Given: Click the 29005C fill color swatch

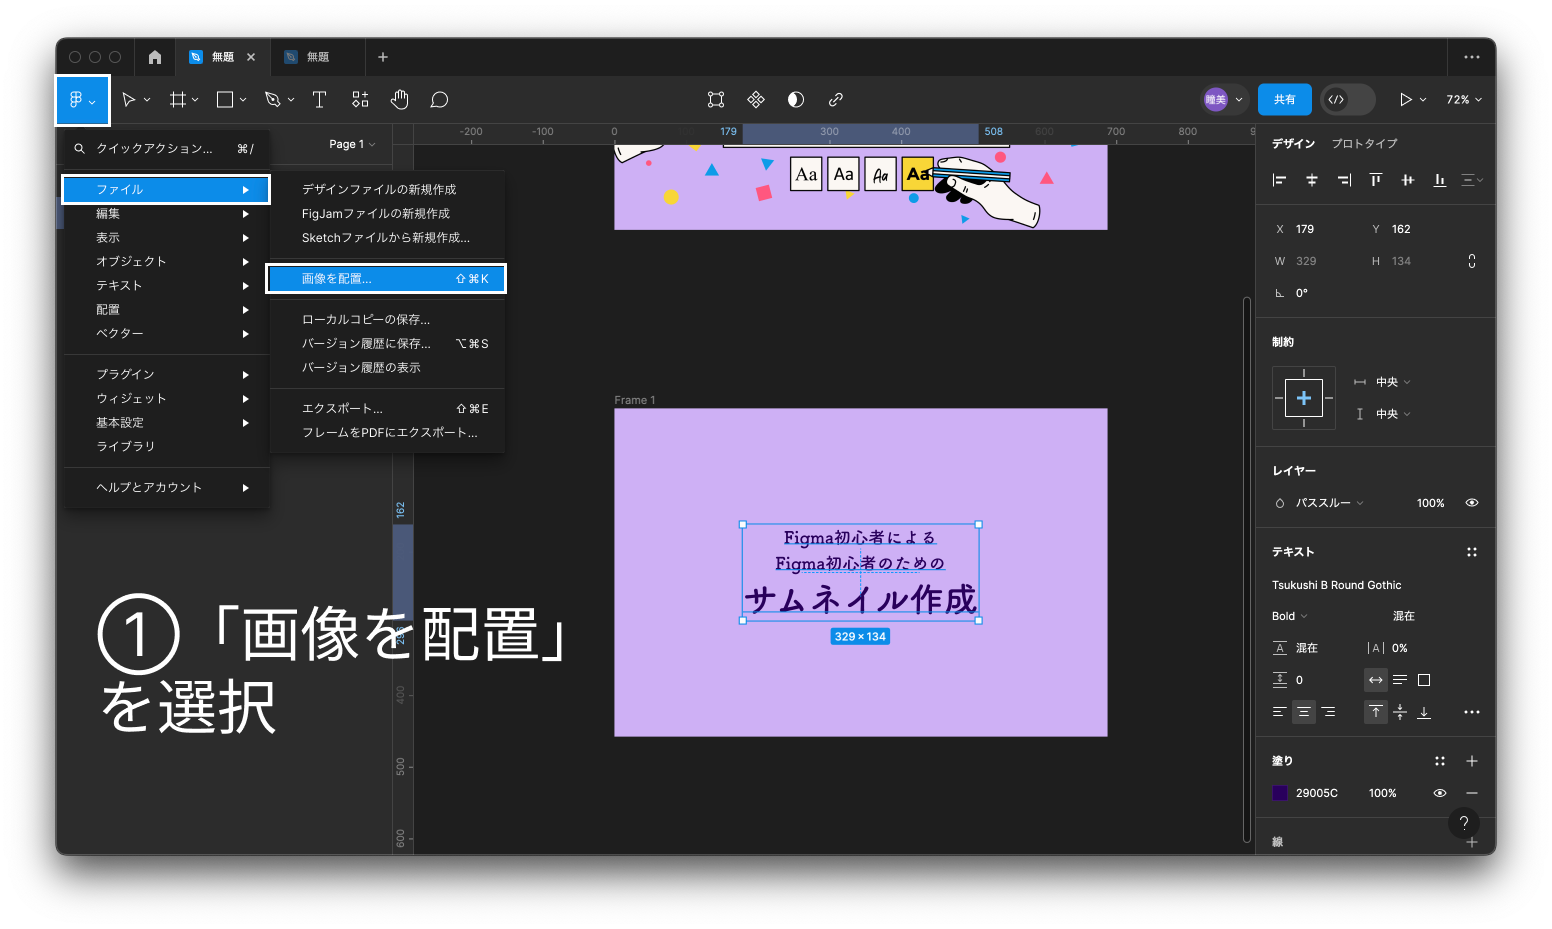Looking at the screenshot, I should [x=1280, y=793].
